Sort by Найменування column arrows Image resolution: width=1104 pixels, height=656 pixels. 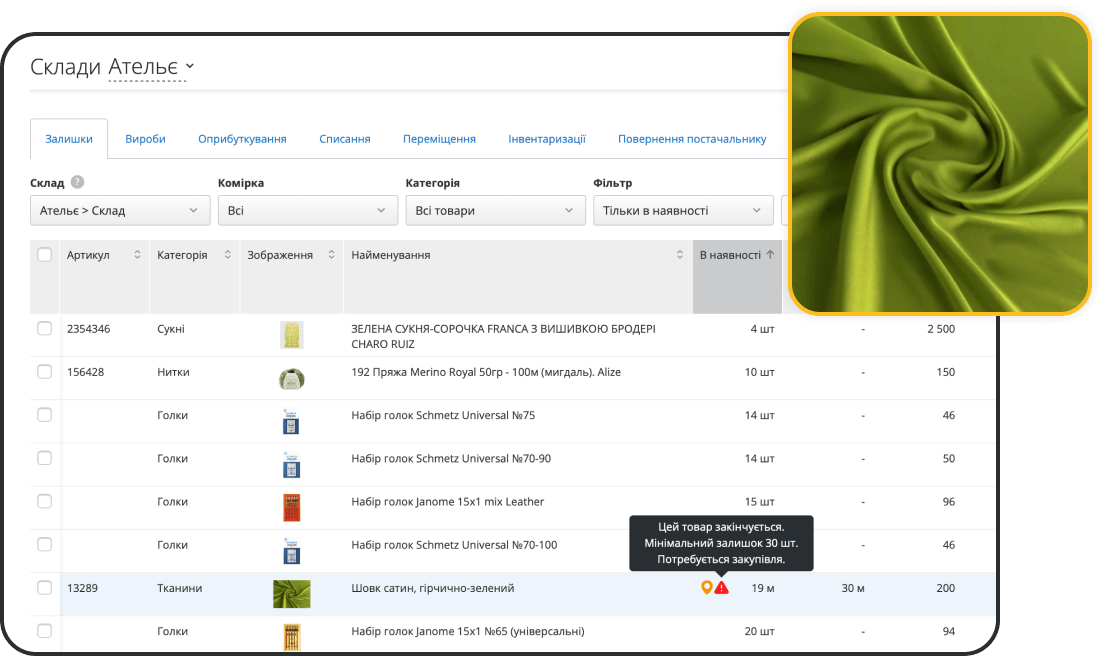tap(680, 255)
